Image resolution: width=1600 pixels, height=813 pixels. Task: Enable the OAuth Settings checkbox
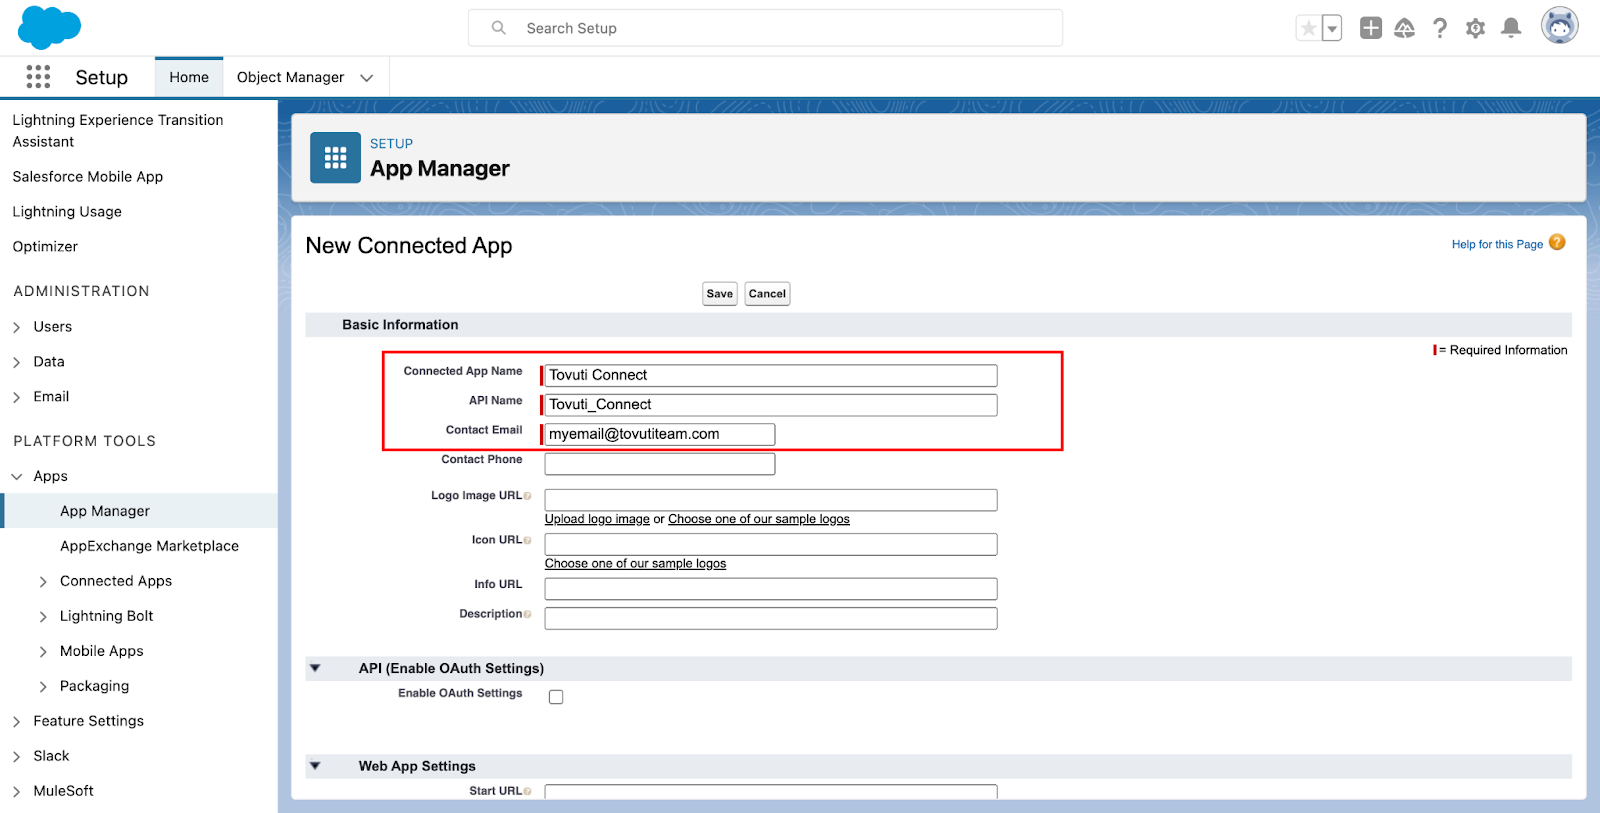(x=556, y=697)
